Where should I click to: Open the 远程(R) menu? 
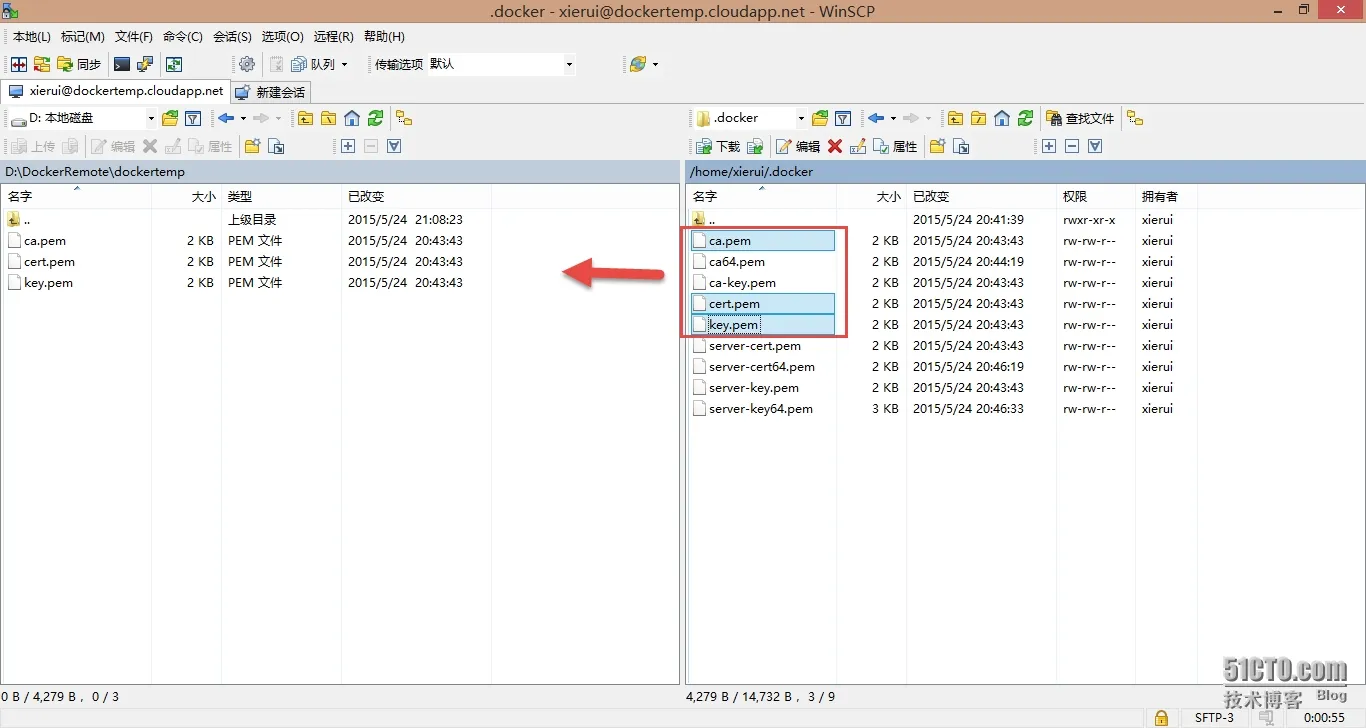pos(333,36)
